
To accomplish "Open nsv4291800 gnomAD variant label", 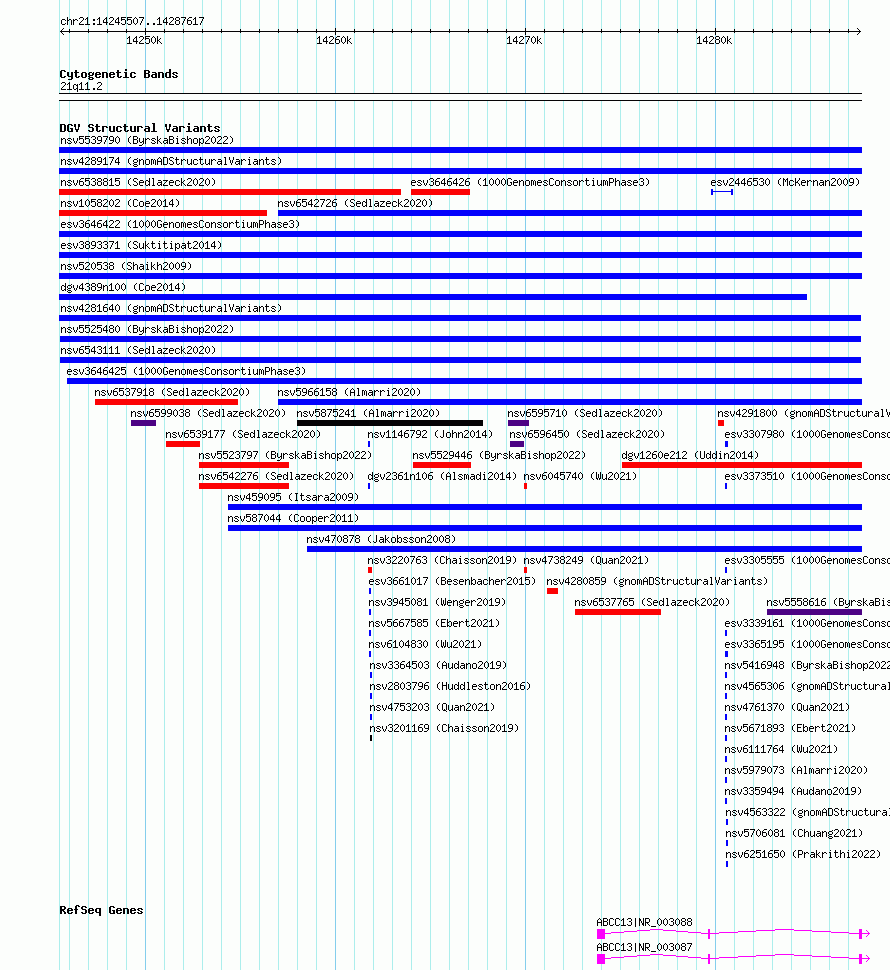I will (x=803, y=414).
